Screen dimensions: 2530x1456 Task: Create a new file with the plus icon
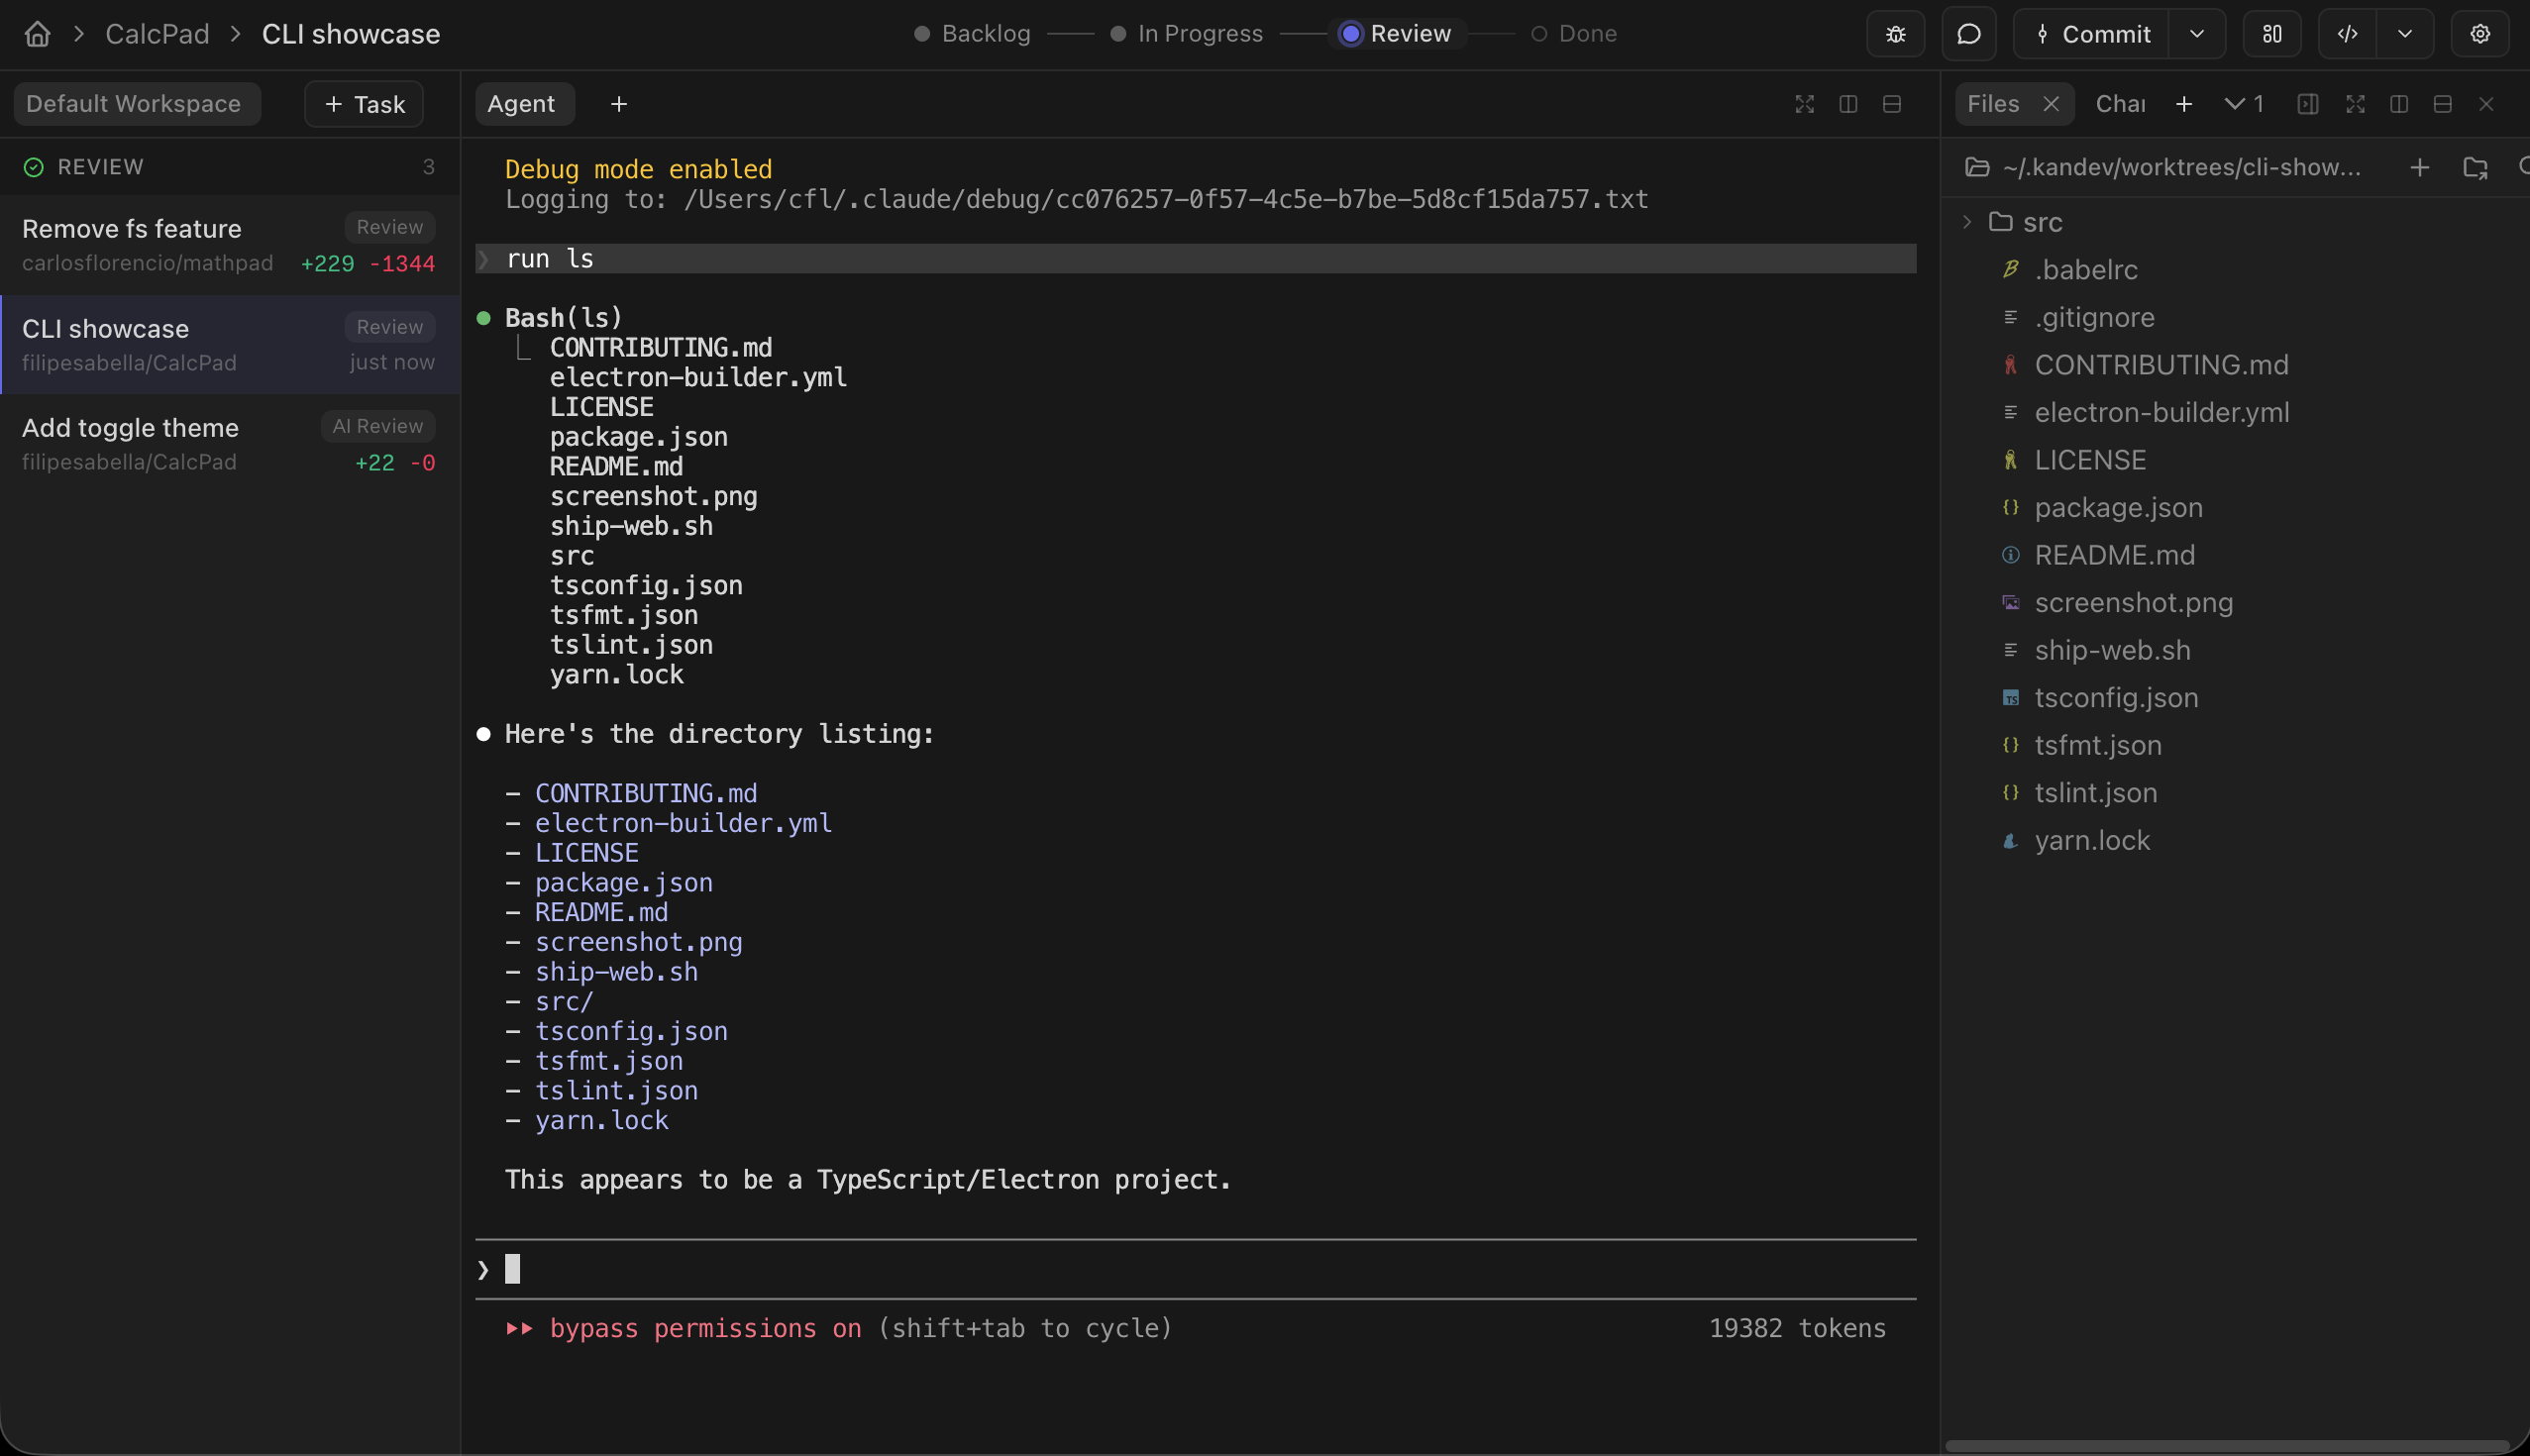(2419, 167)
